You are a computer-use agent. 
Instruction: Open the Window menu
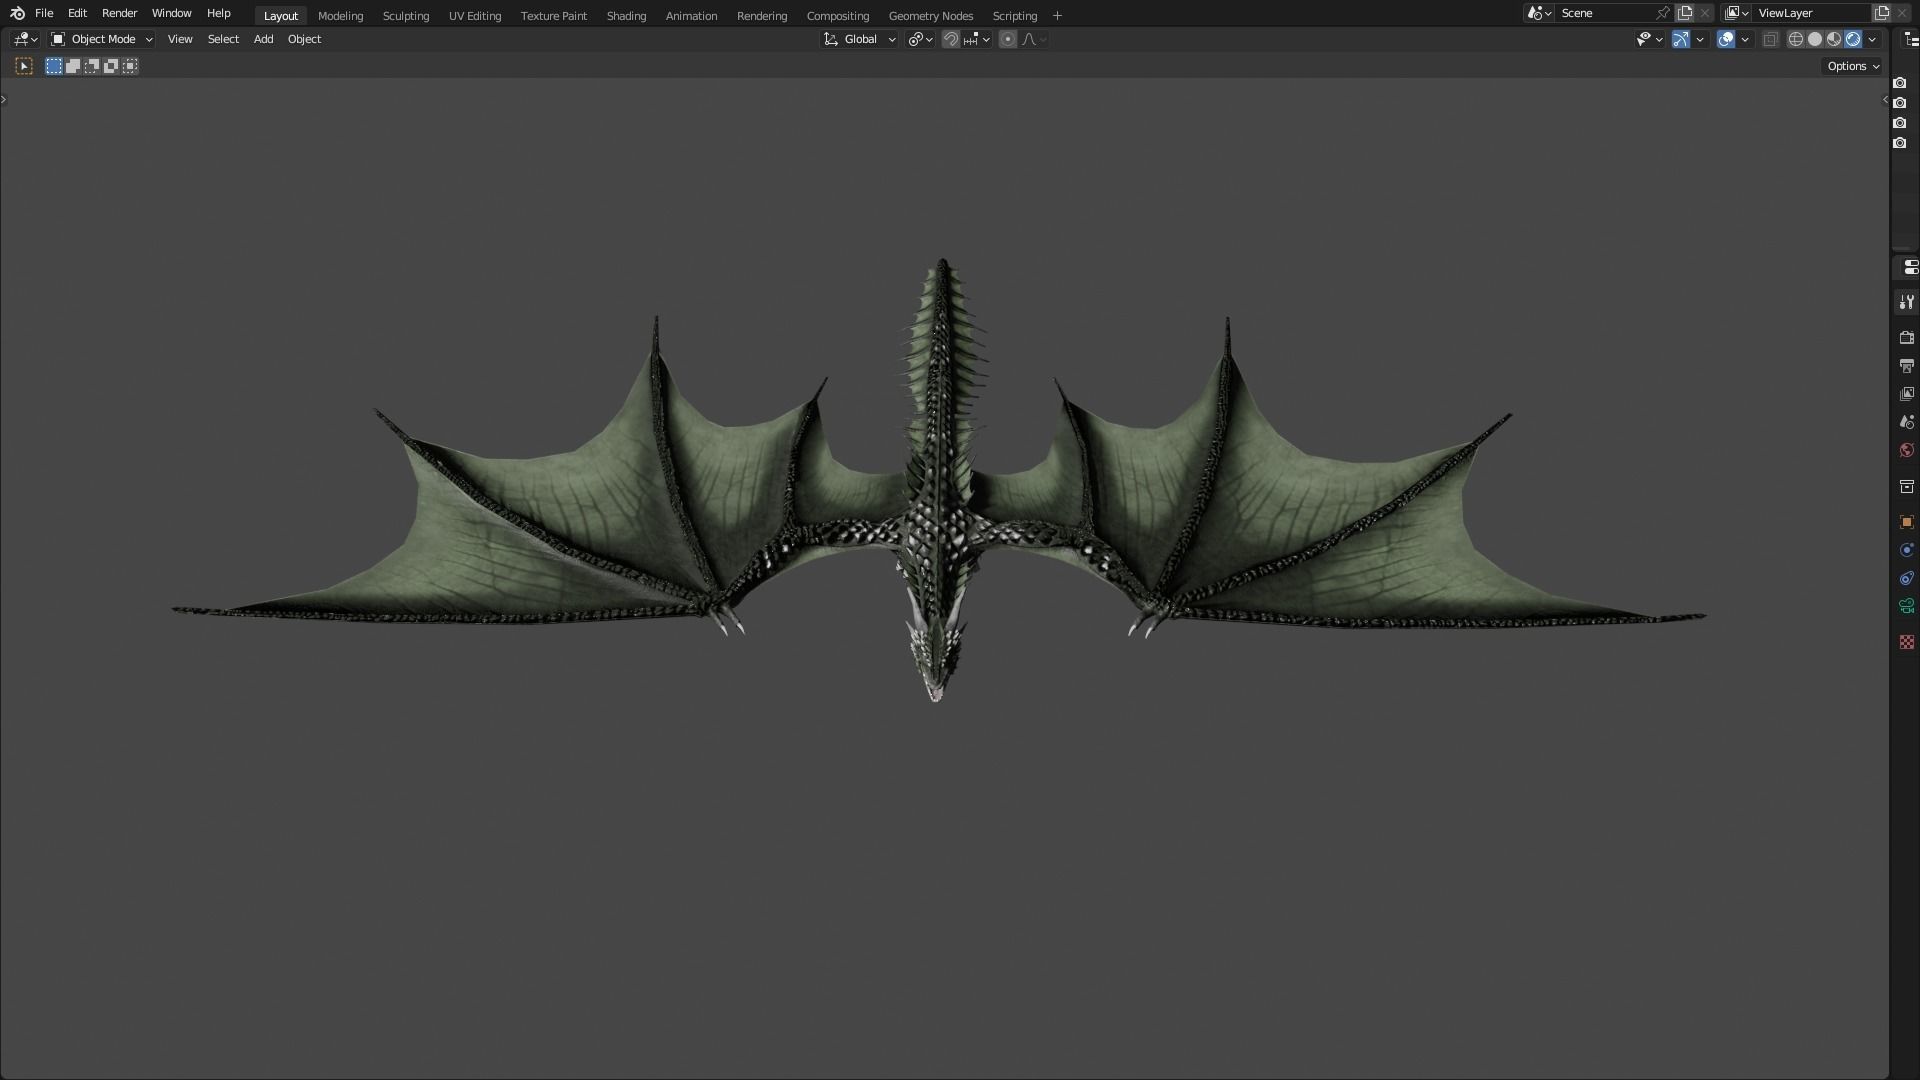point(171,13)
